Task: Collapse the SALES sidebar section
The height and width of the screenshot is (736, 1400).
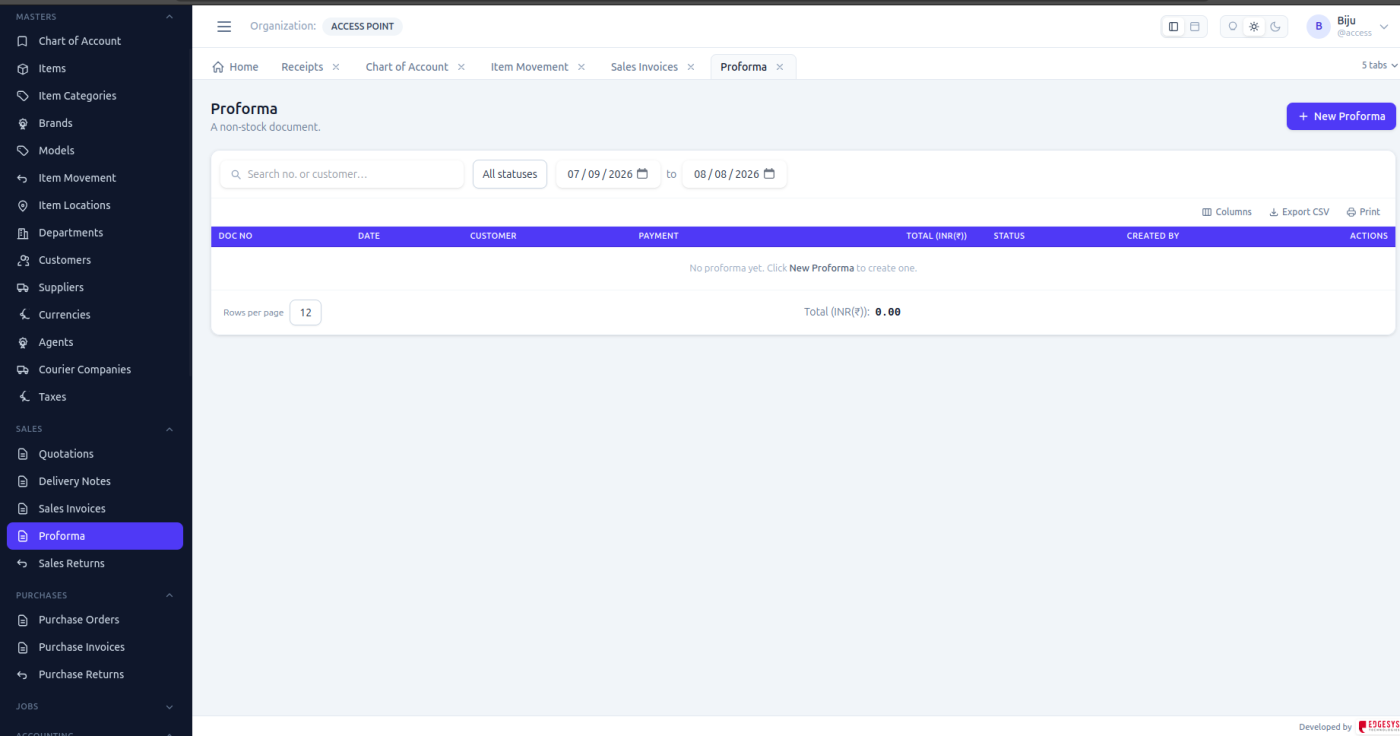Action: tap(169, 429)
